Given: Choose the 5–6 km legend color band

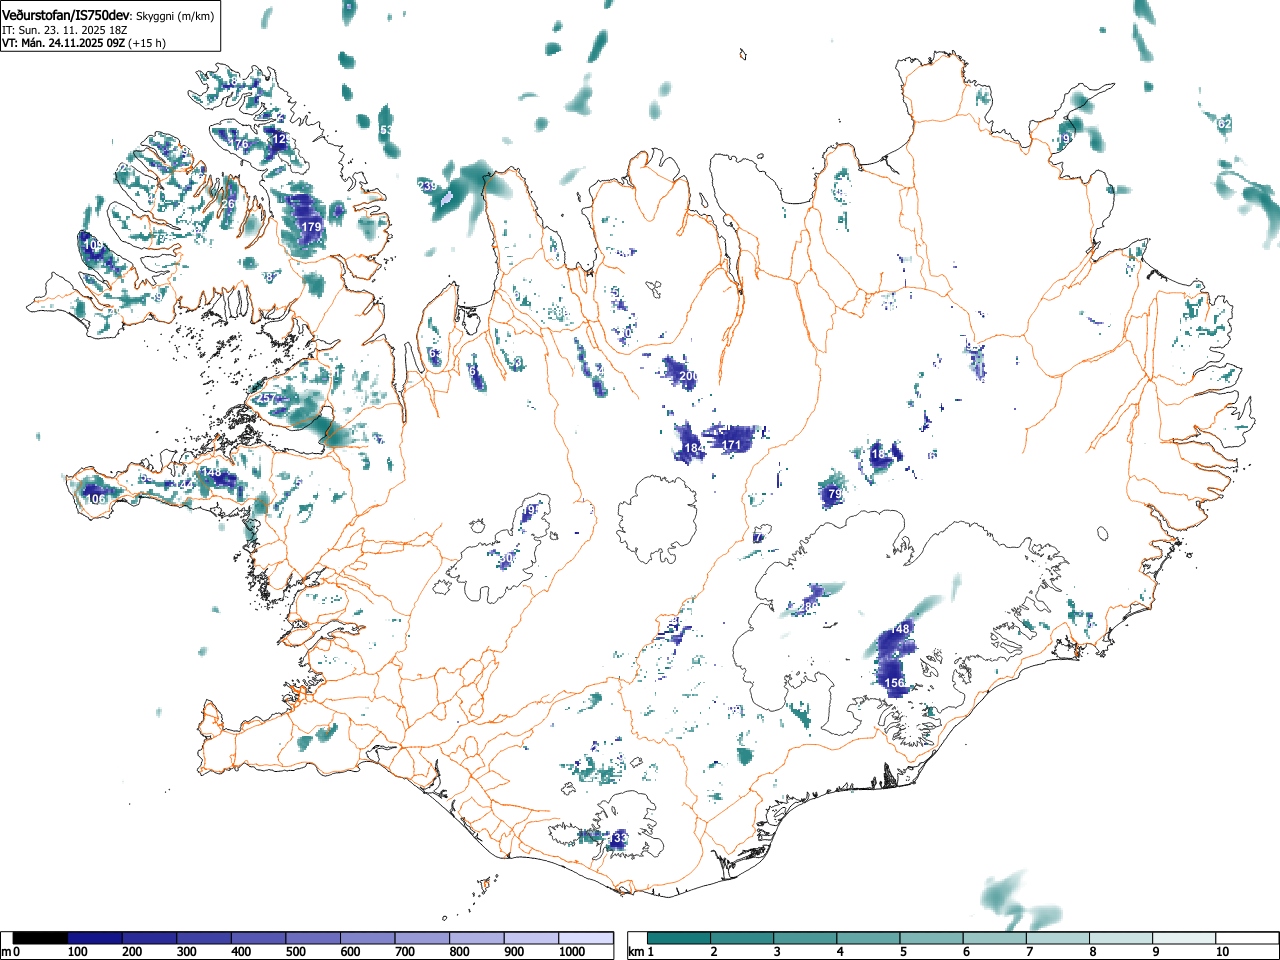Looking at the screenshot, I should click(x=932, y=938).
